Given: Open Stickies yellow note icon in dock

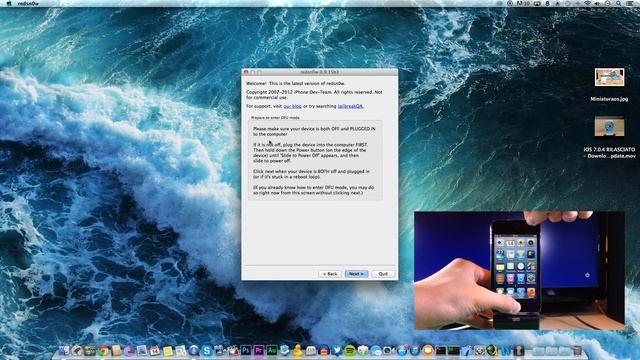Looking at the screenshot, I should pos(168,351).
